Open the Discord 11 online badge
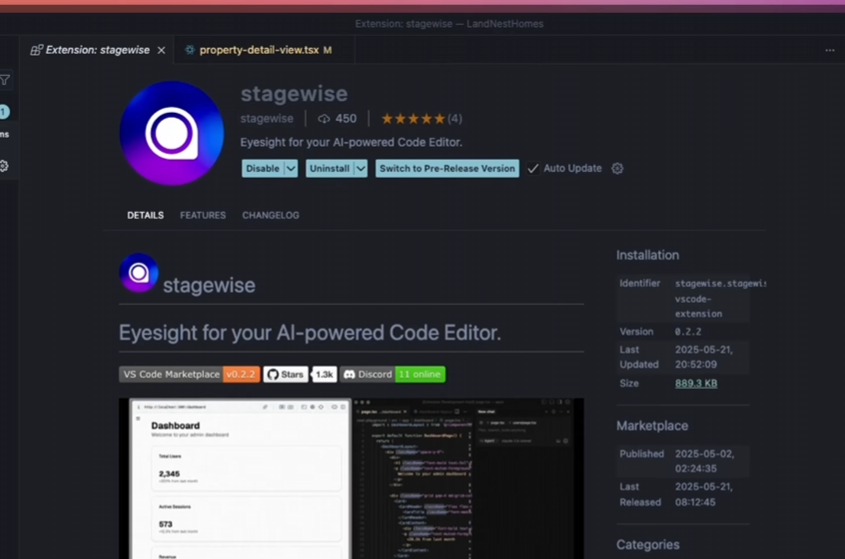845x559 pixels. 392,374
